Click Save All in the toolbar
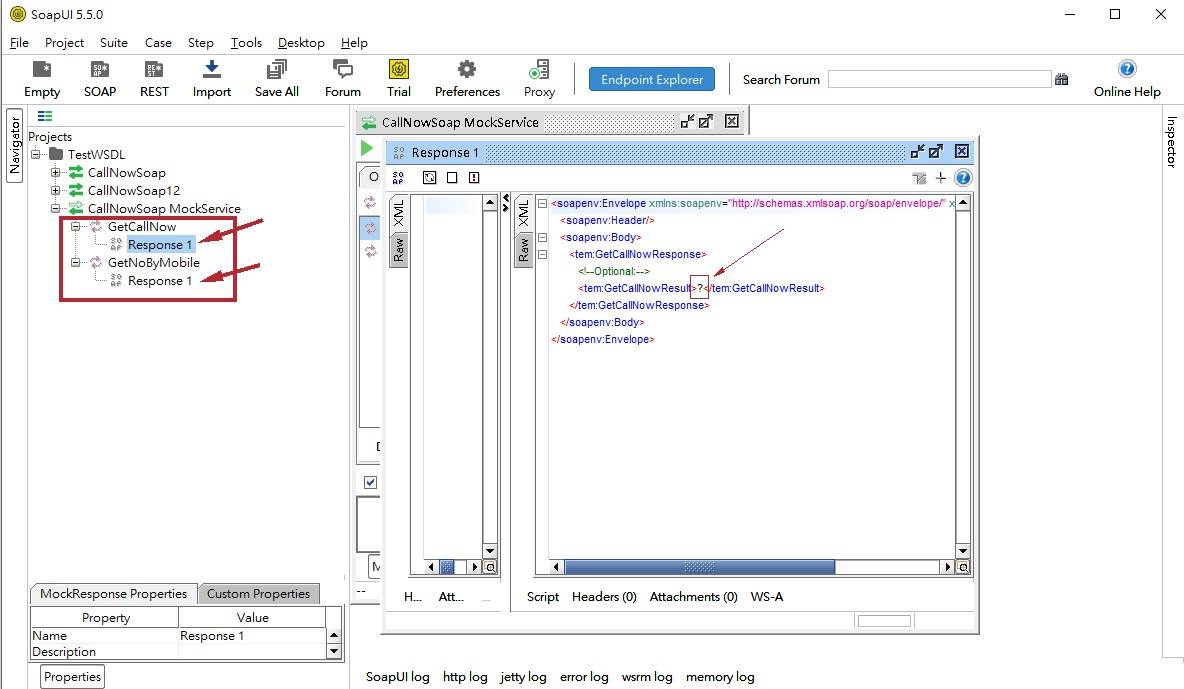Viewport: 1184px width, 689px height. (x=276, y=70)
